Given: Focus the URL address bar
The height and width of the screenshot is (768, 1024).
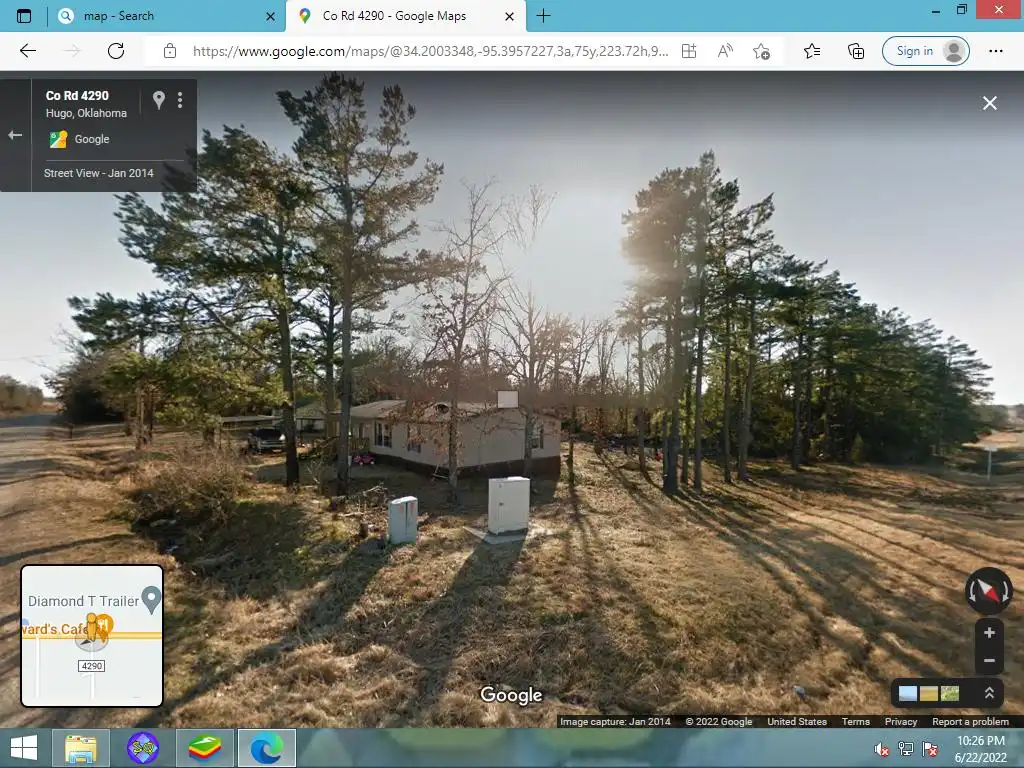Looking at the screenshot, I should (430, 51).
